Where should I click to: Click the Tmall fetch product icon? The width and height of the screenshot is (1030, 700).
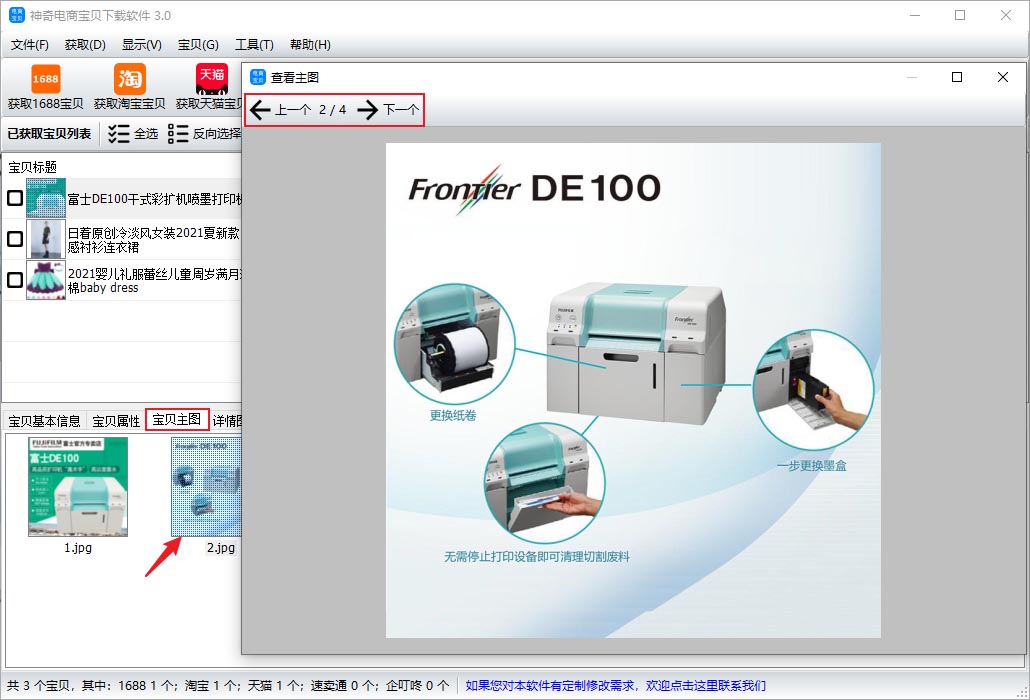(x=212, y=79)
